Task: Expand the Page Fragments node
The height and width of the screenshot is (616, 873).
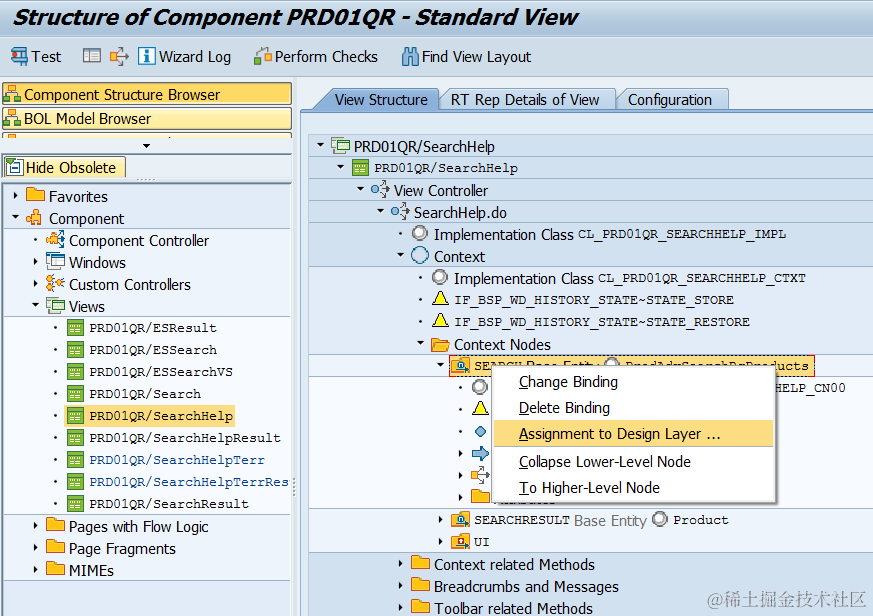Action: (x=35, y=547)
